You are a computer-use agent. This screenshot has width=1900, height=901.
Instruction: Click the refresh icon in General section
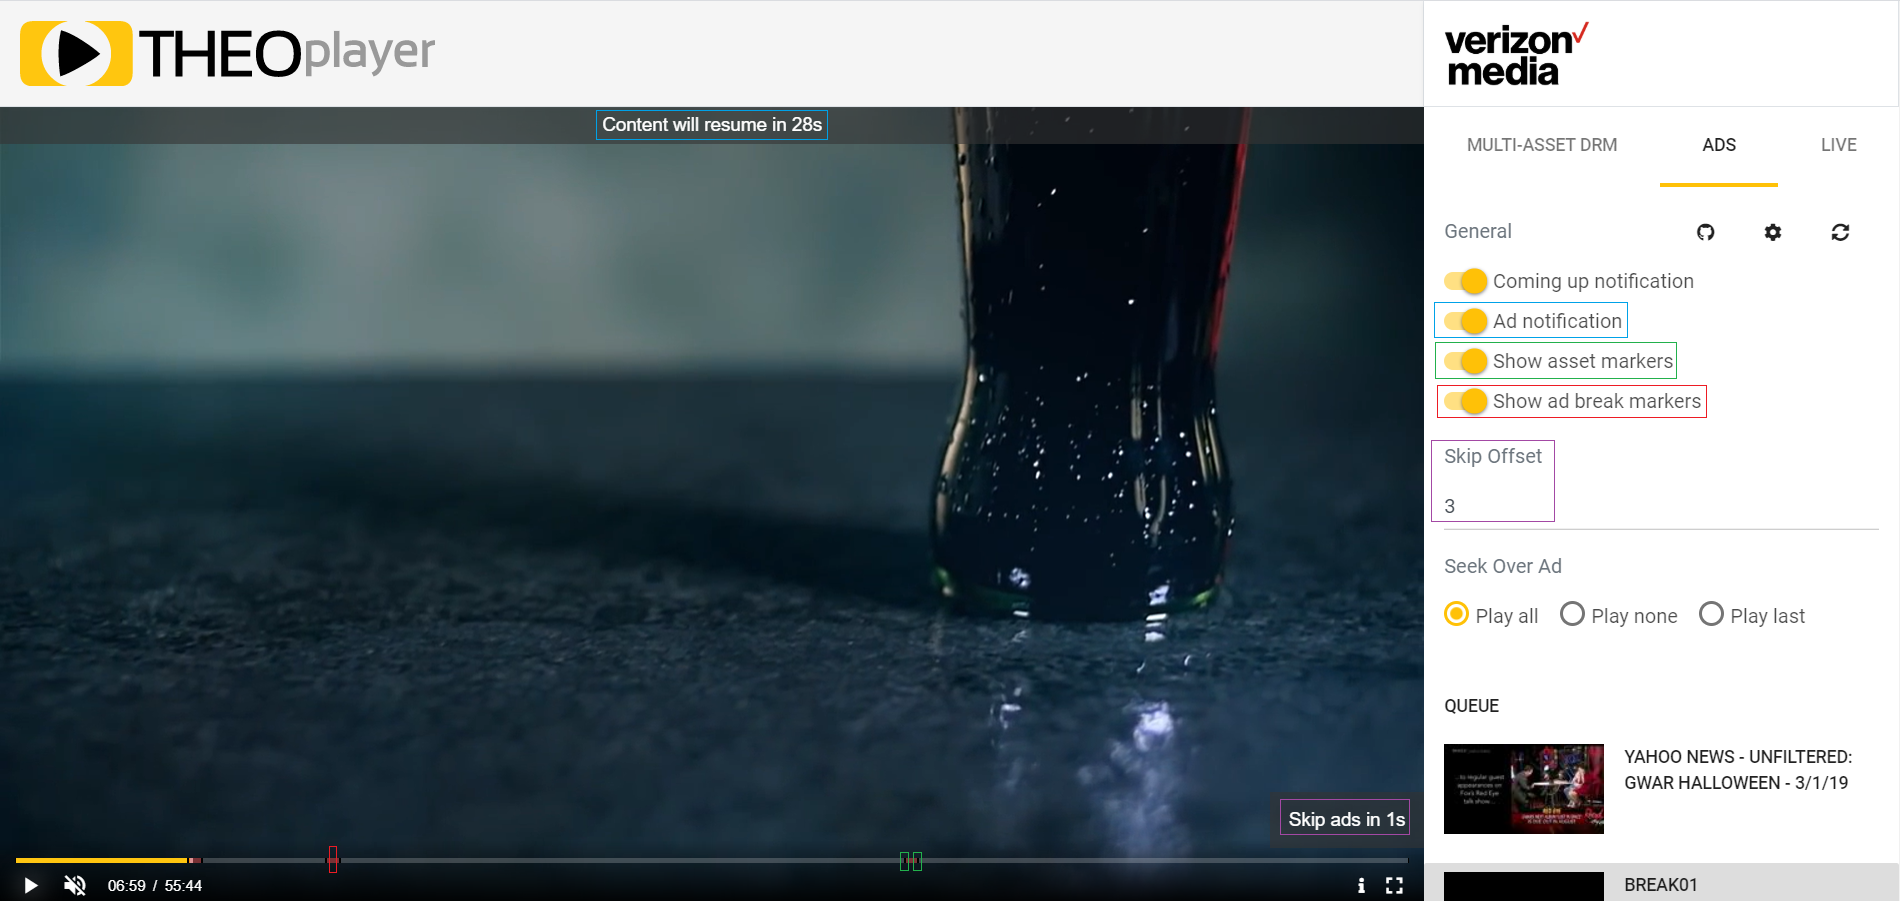[1840, 232]
